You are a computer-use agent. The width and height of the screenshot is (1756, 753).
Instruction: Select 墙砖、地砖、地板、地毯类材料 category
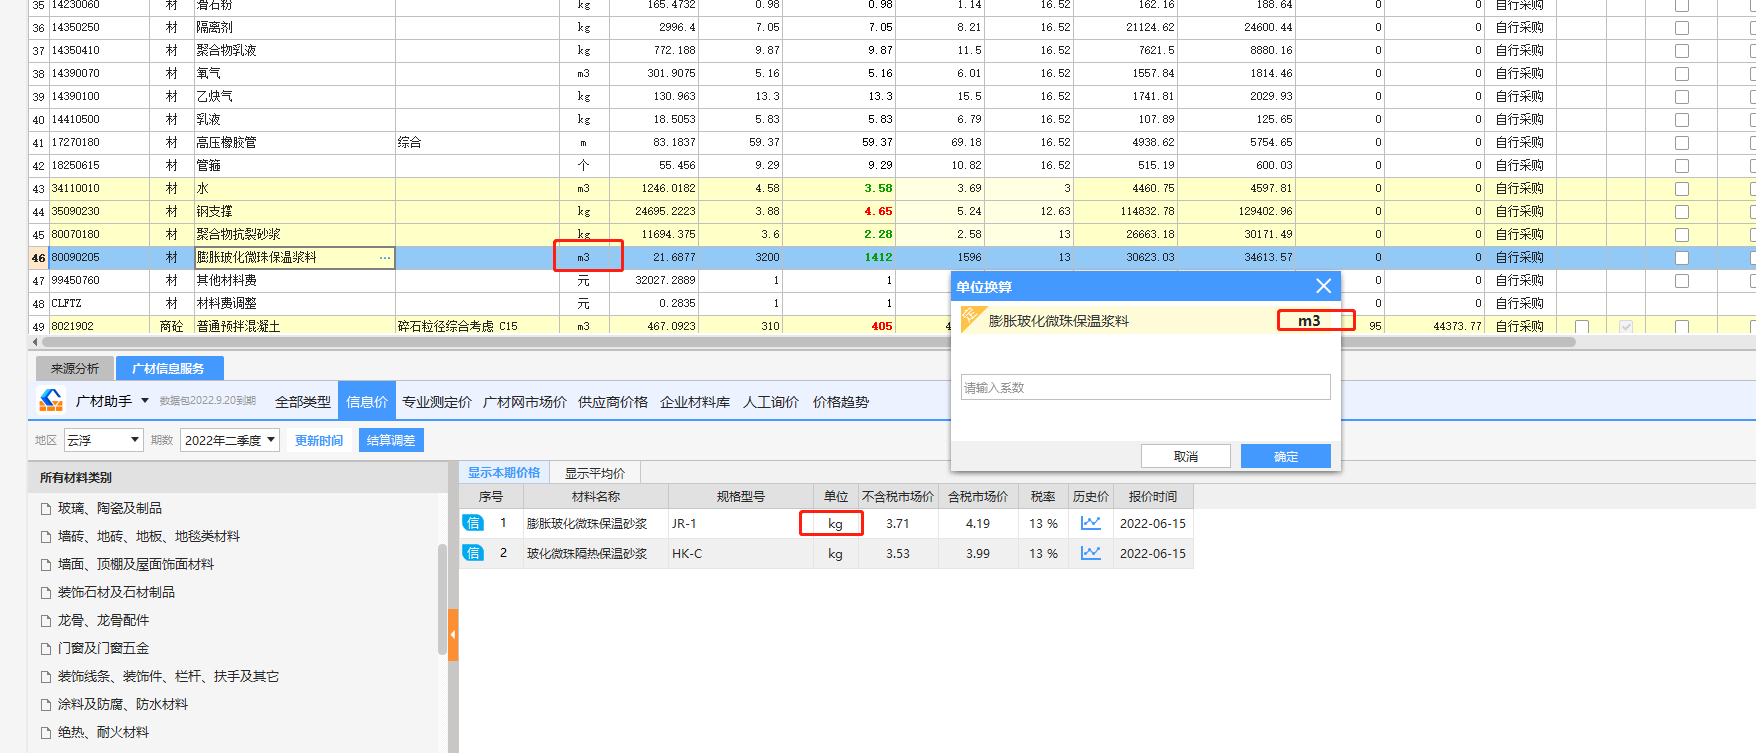149,536
